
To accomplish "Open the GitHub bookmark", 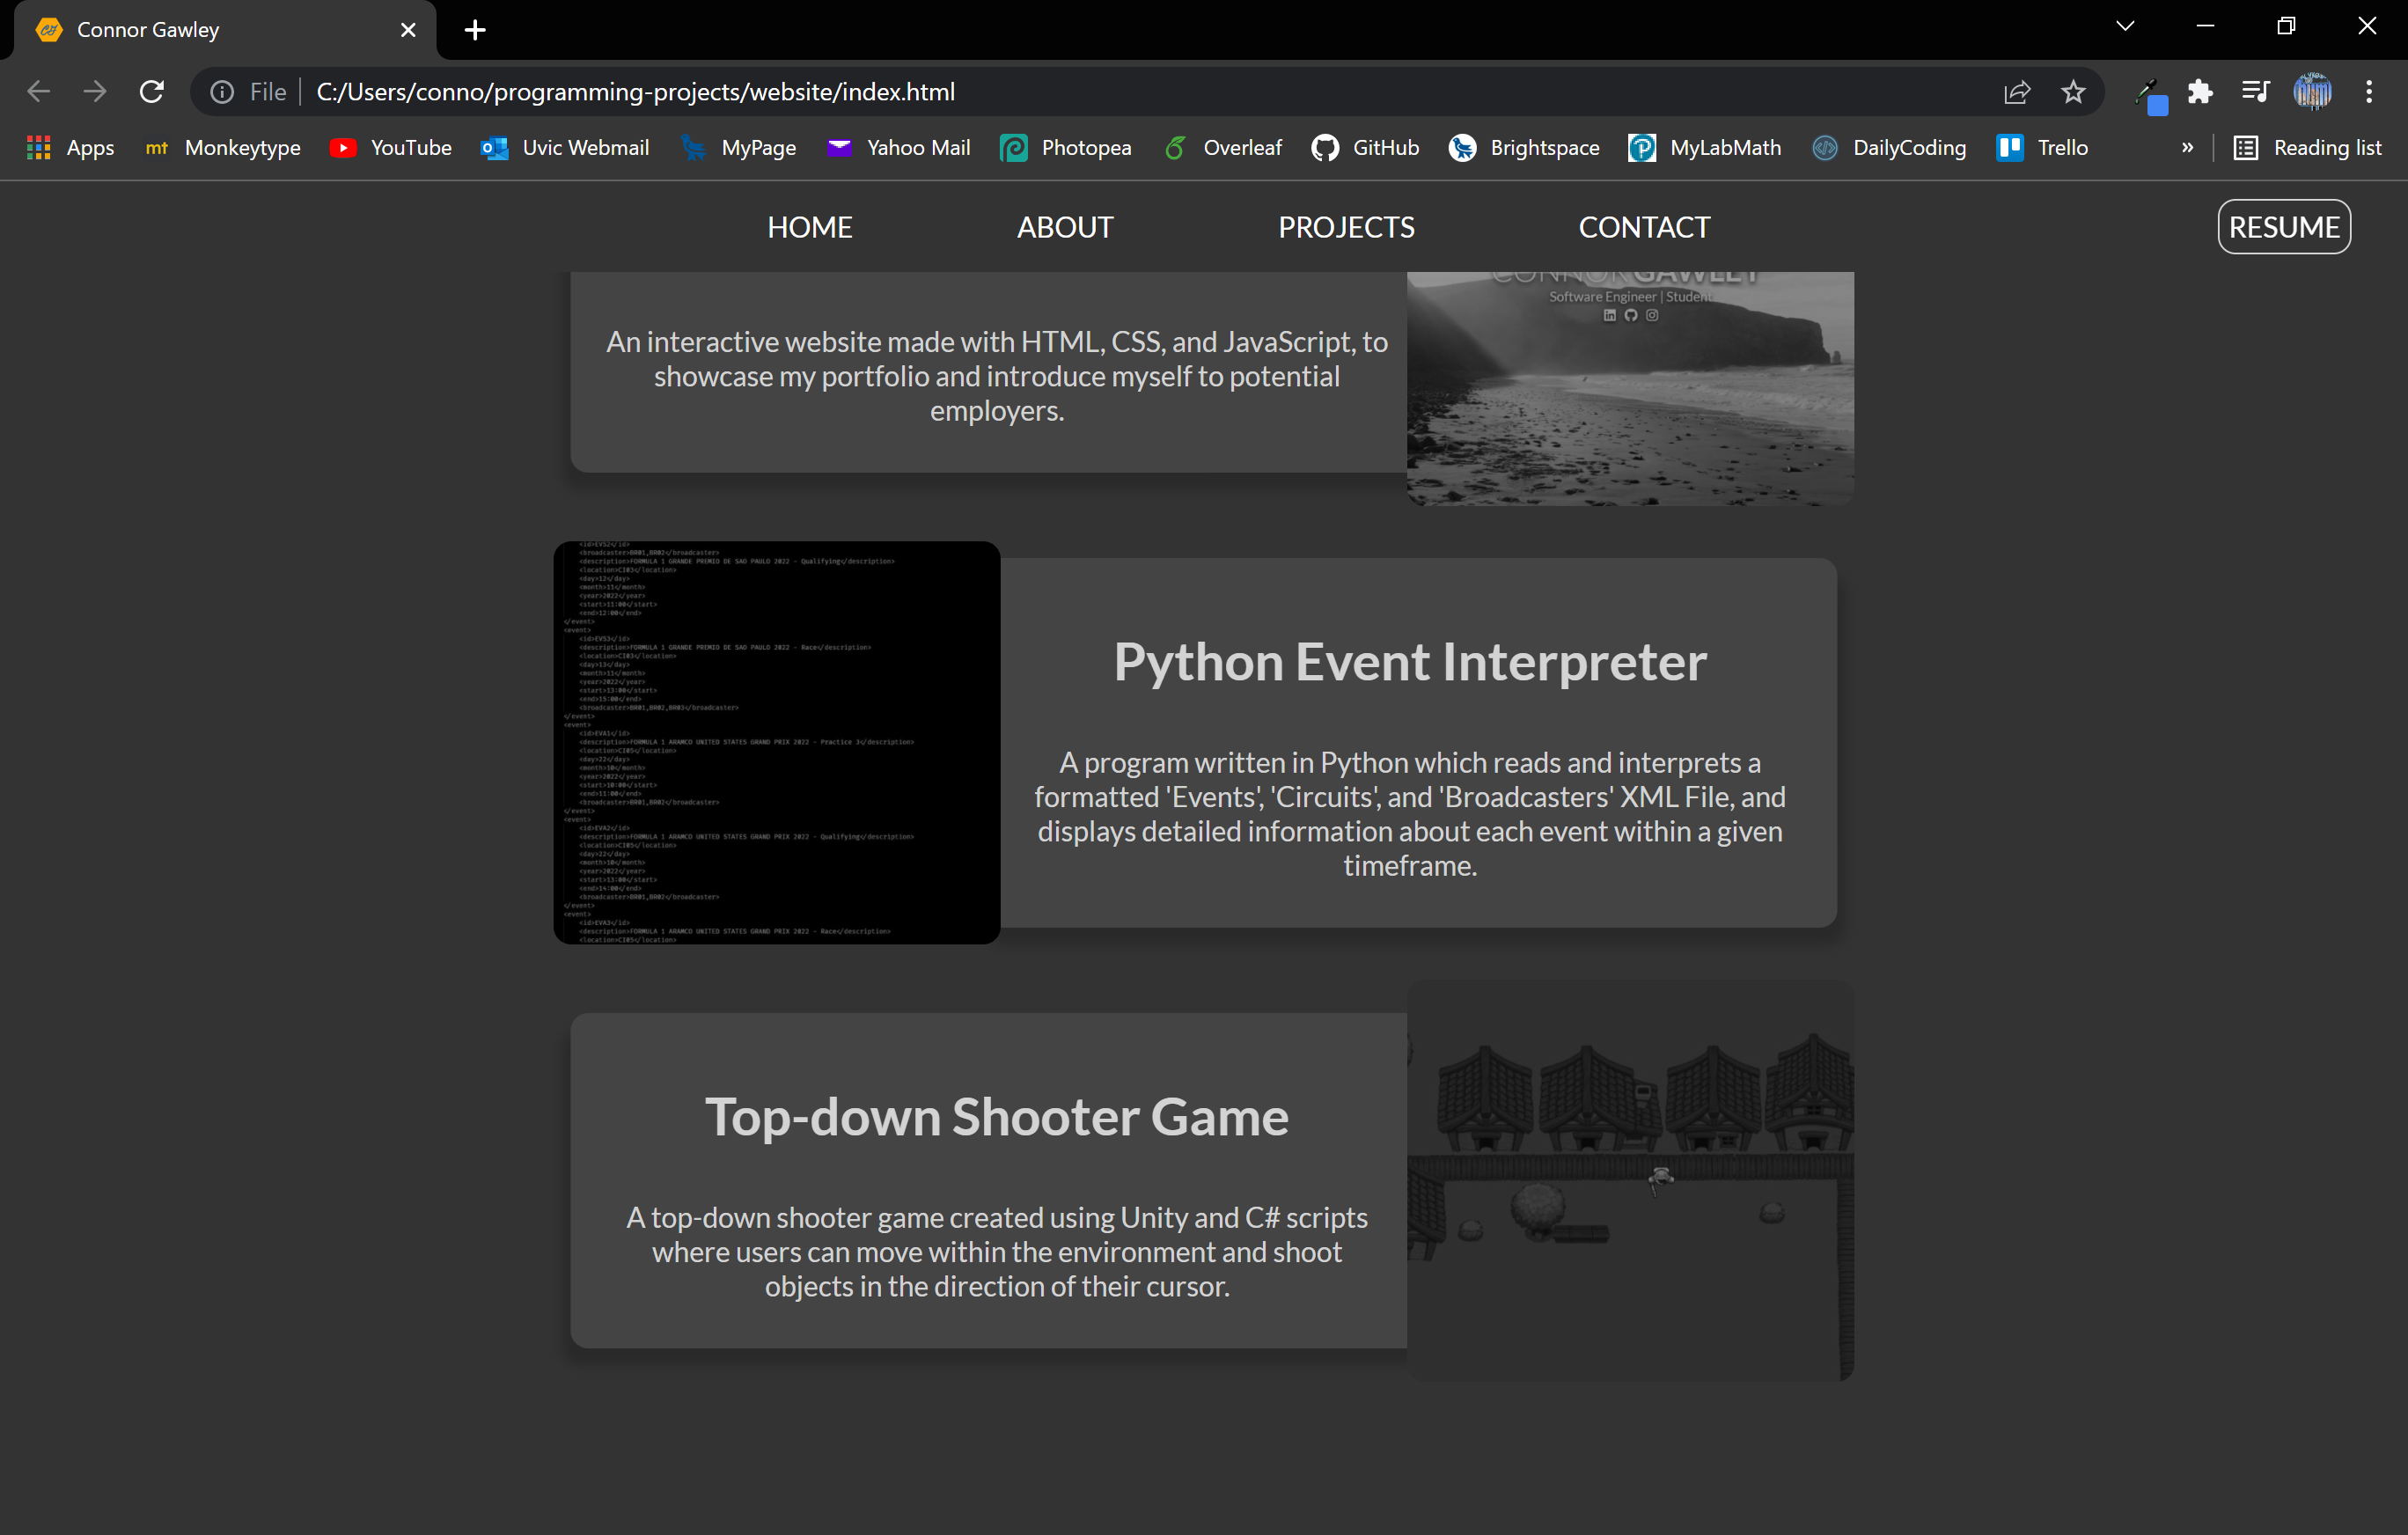I will pos(1366,148).
